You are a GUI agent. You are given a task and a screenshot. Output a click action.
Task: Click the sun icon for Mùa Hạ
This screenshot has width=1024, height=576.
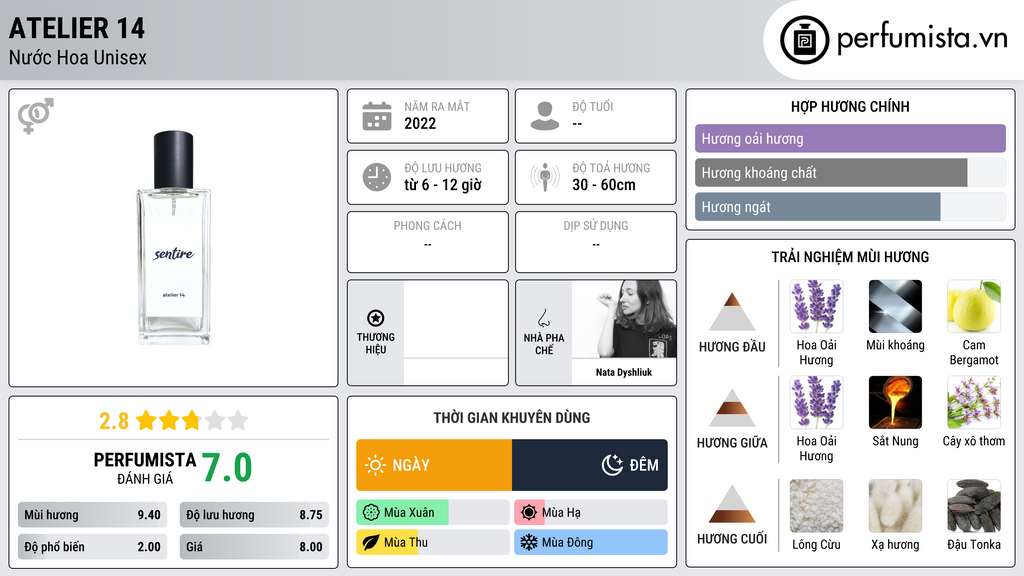tap(529, 513)
